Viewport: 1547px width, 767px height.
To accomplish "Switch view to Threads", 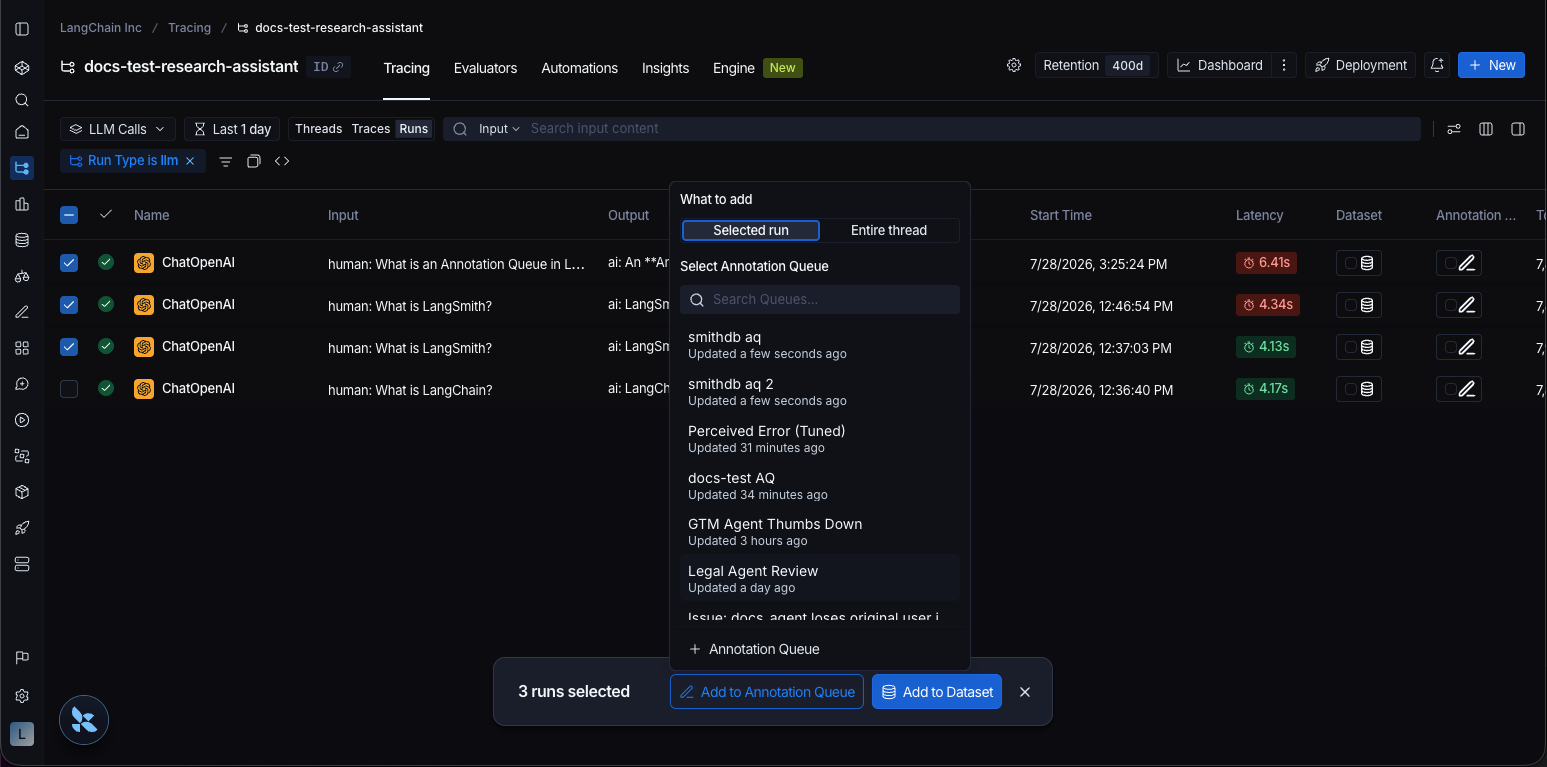I will click(319, 129).
